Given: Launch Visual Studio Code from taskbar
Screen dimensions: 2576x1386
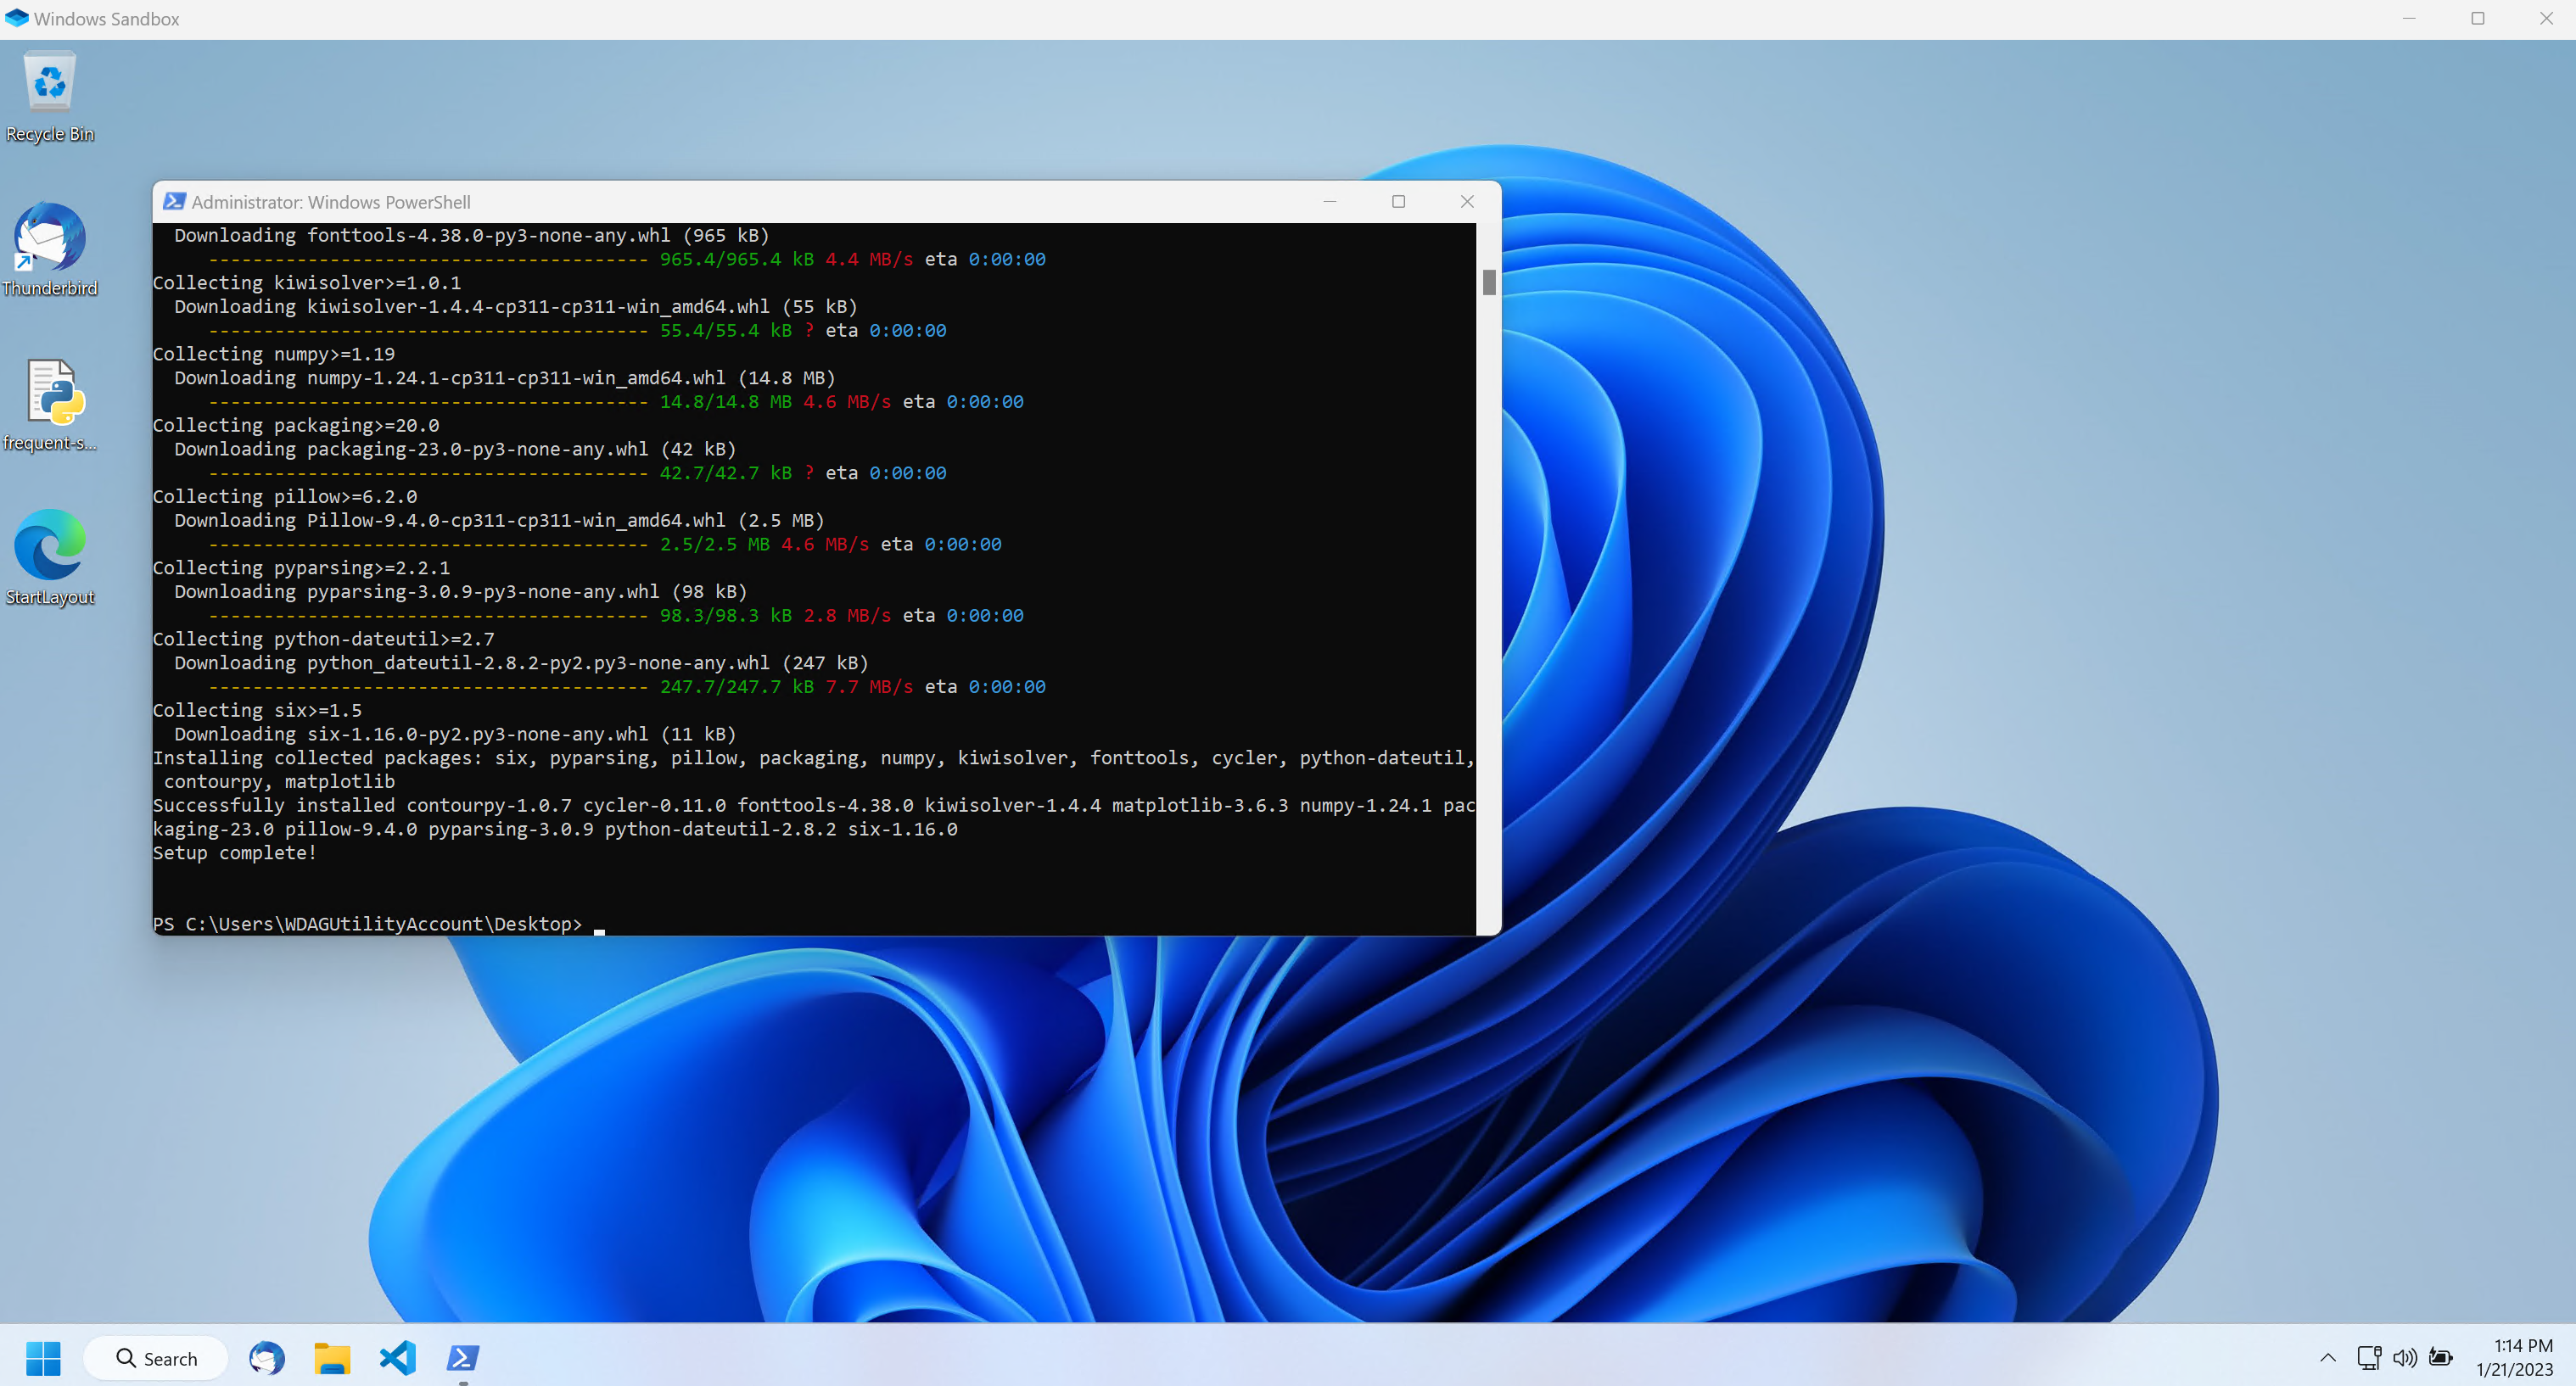Looking at the screenshot, I should (x=397, y=1357).
